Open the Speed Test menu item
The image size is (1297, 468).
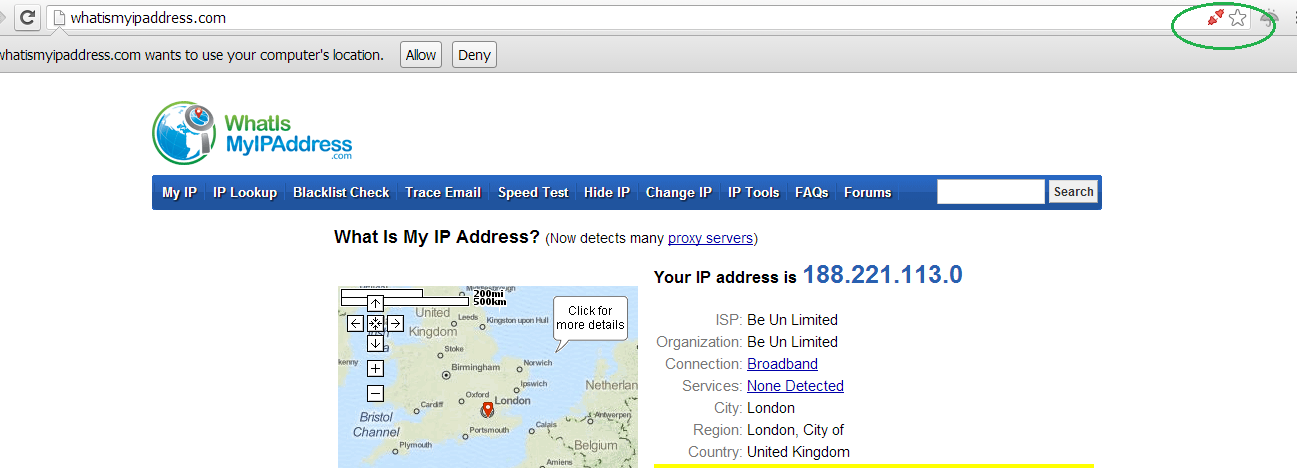click(x=533, y=192)
